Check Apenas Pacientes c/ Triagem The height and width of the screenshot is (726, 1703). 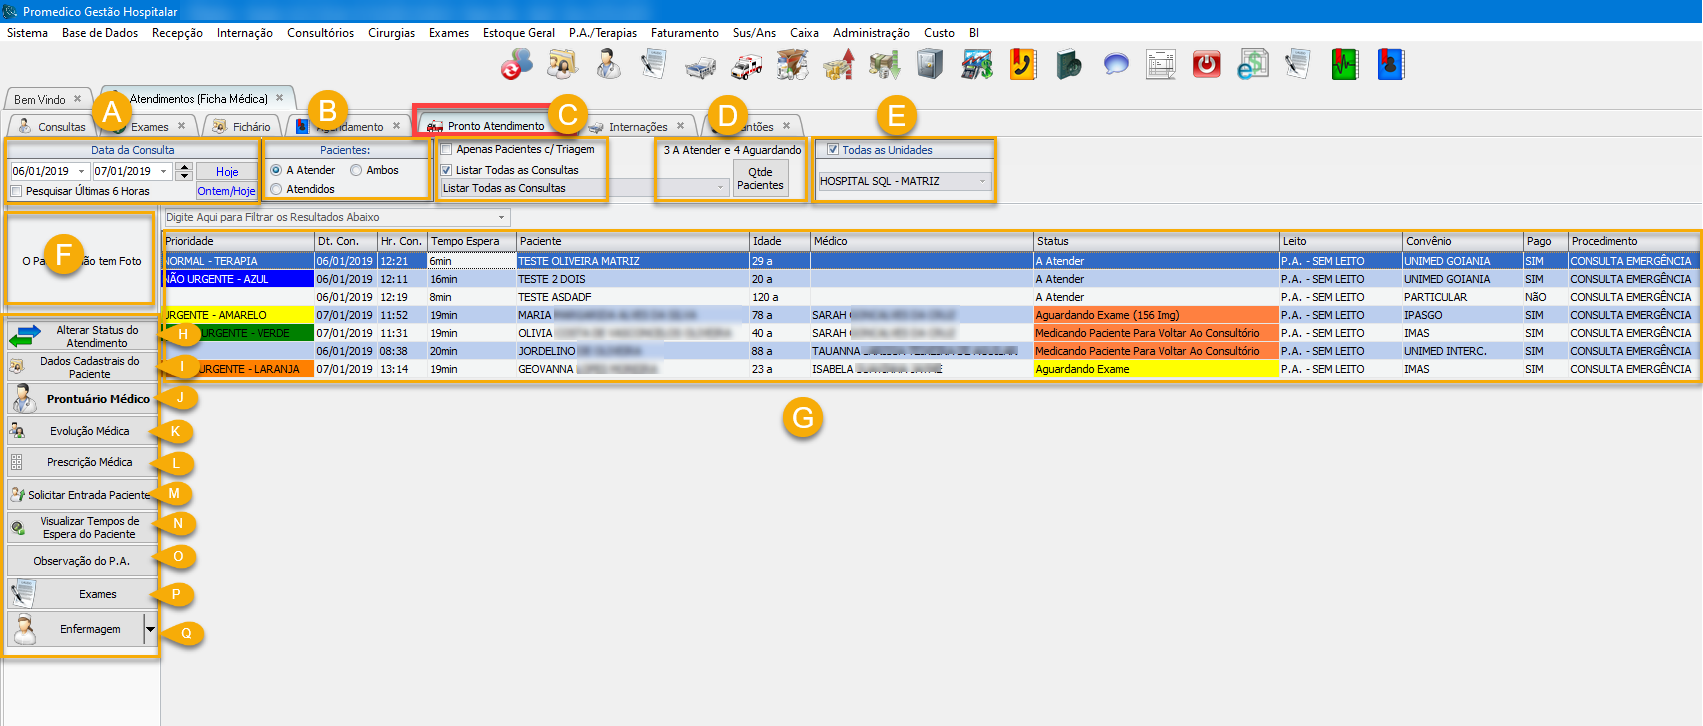coord(447,149)
